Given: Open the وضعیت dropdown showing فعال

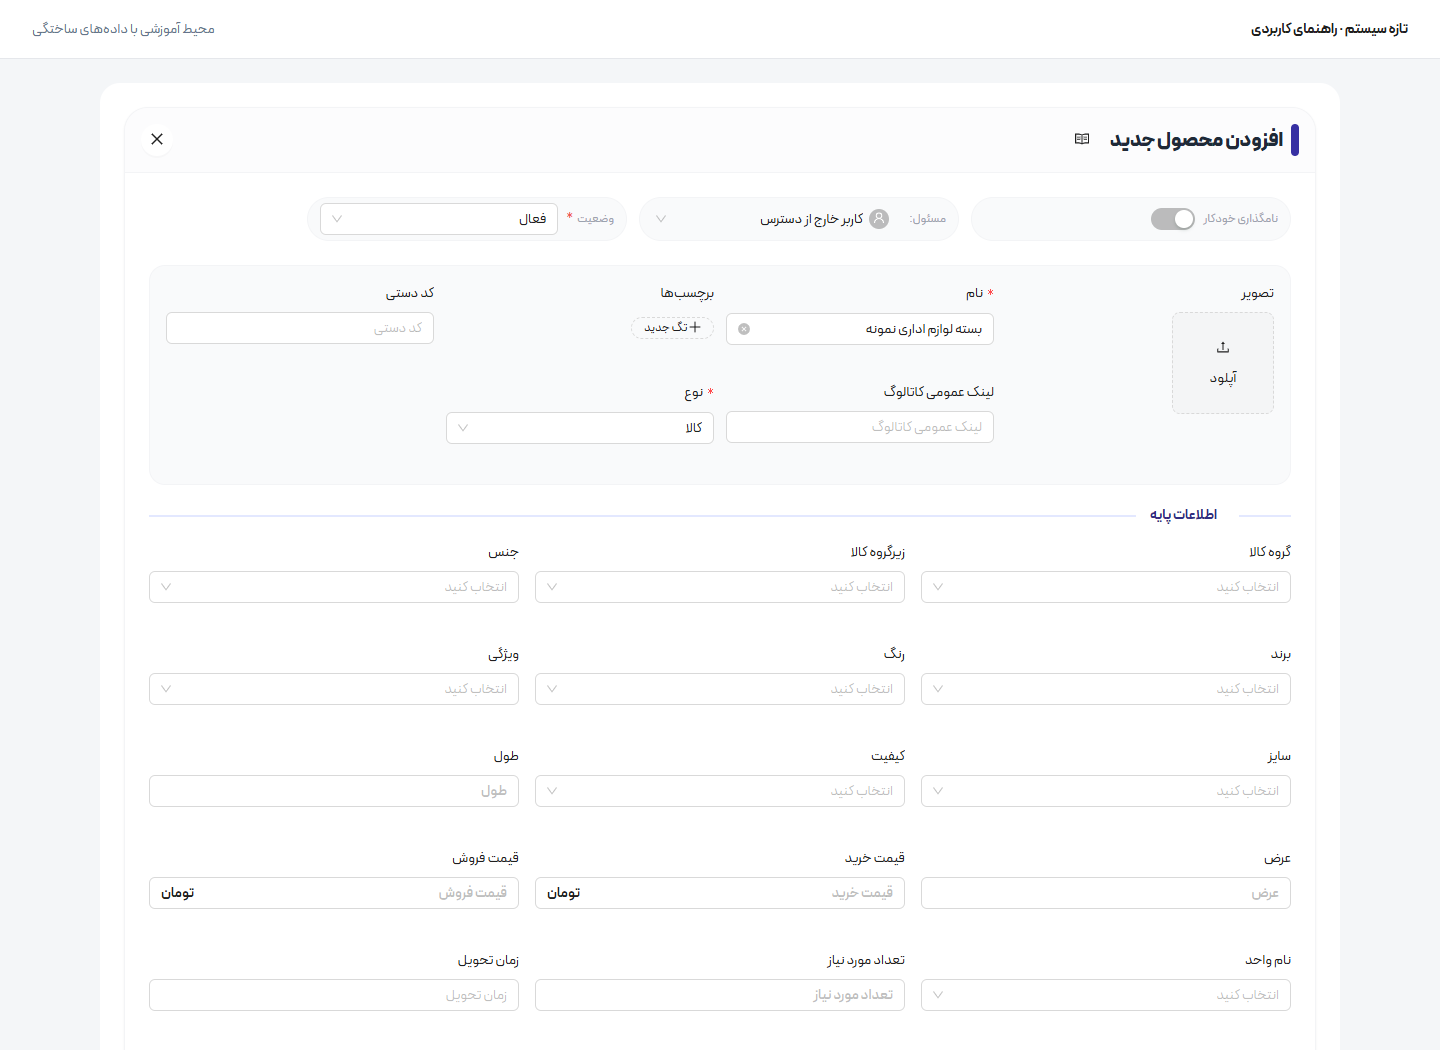Looking at the screenshot, I should 439,219.
